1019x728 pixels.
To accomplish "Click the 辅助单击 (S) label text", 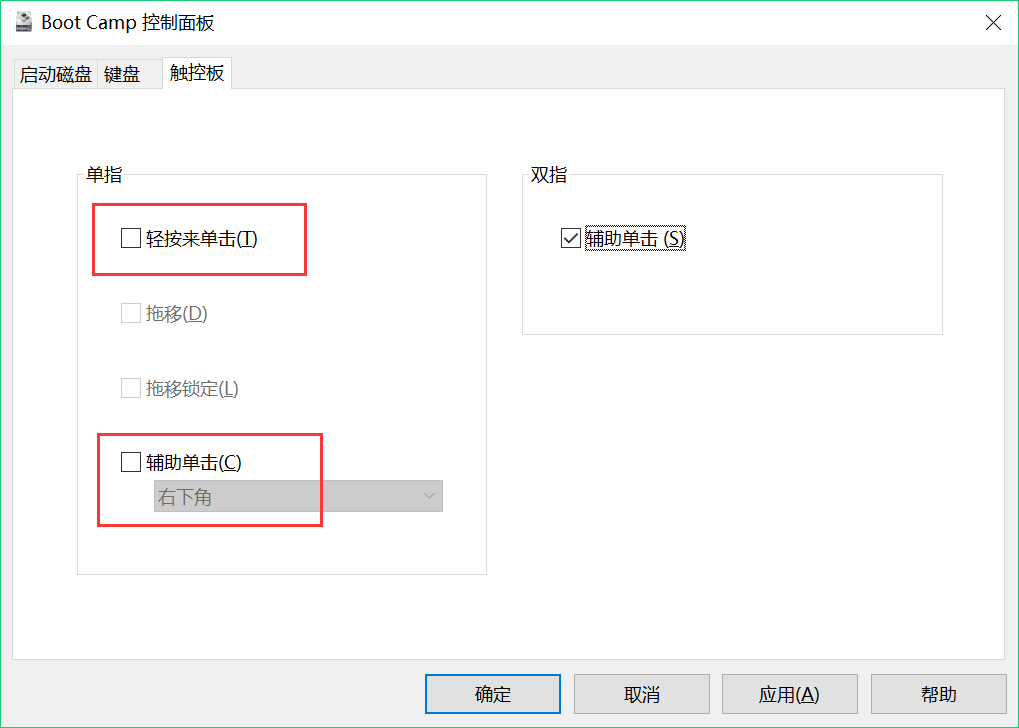I will 635,239.
